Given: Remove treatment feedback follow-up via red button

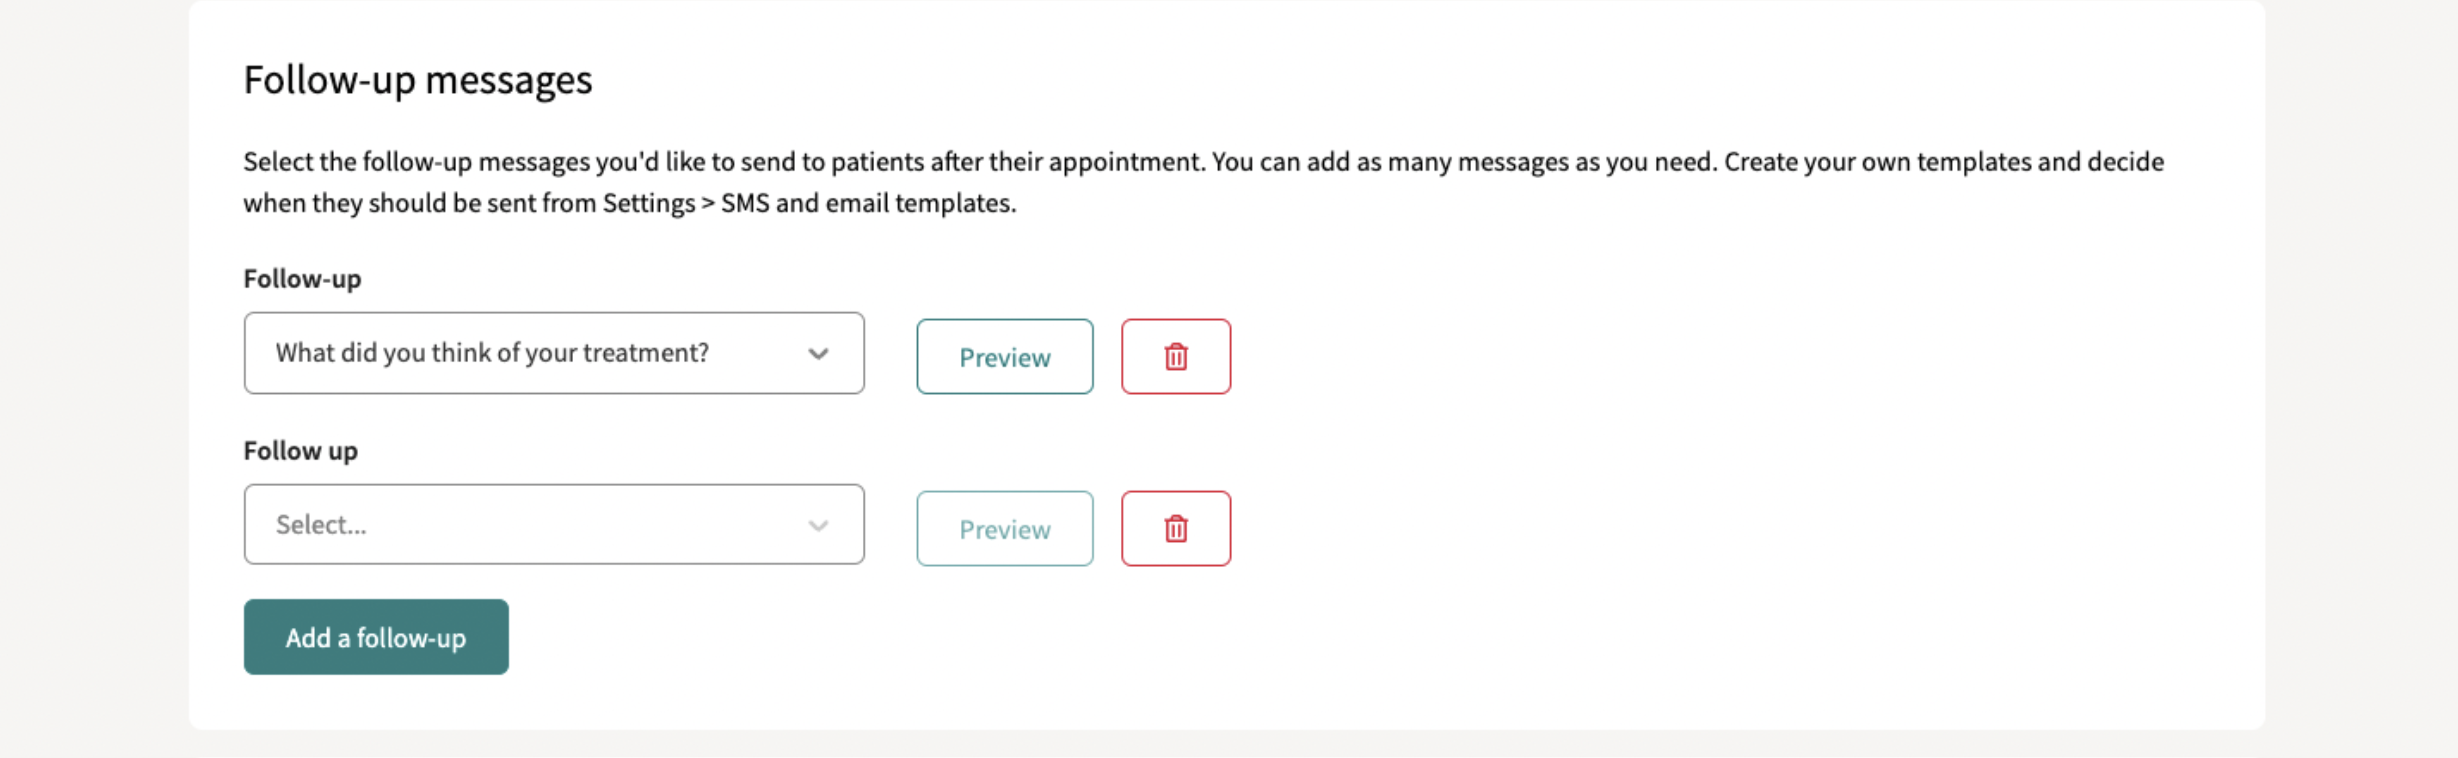Looking at the screenshot, I should point(1175,357).
